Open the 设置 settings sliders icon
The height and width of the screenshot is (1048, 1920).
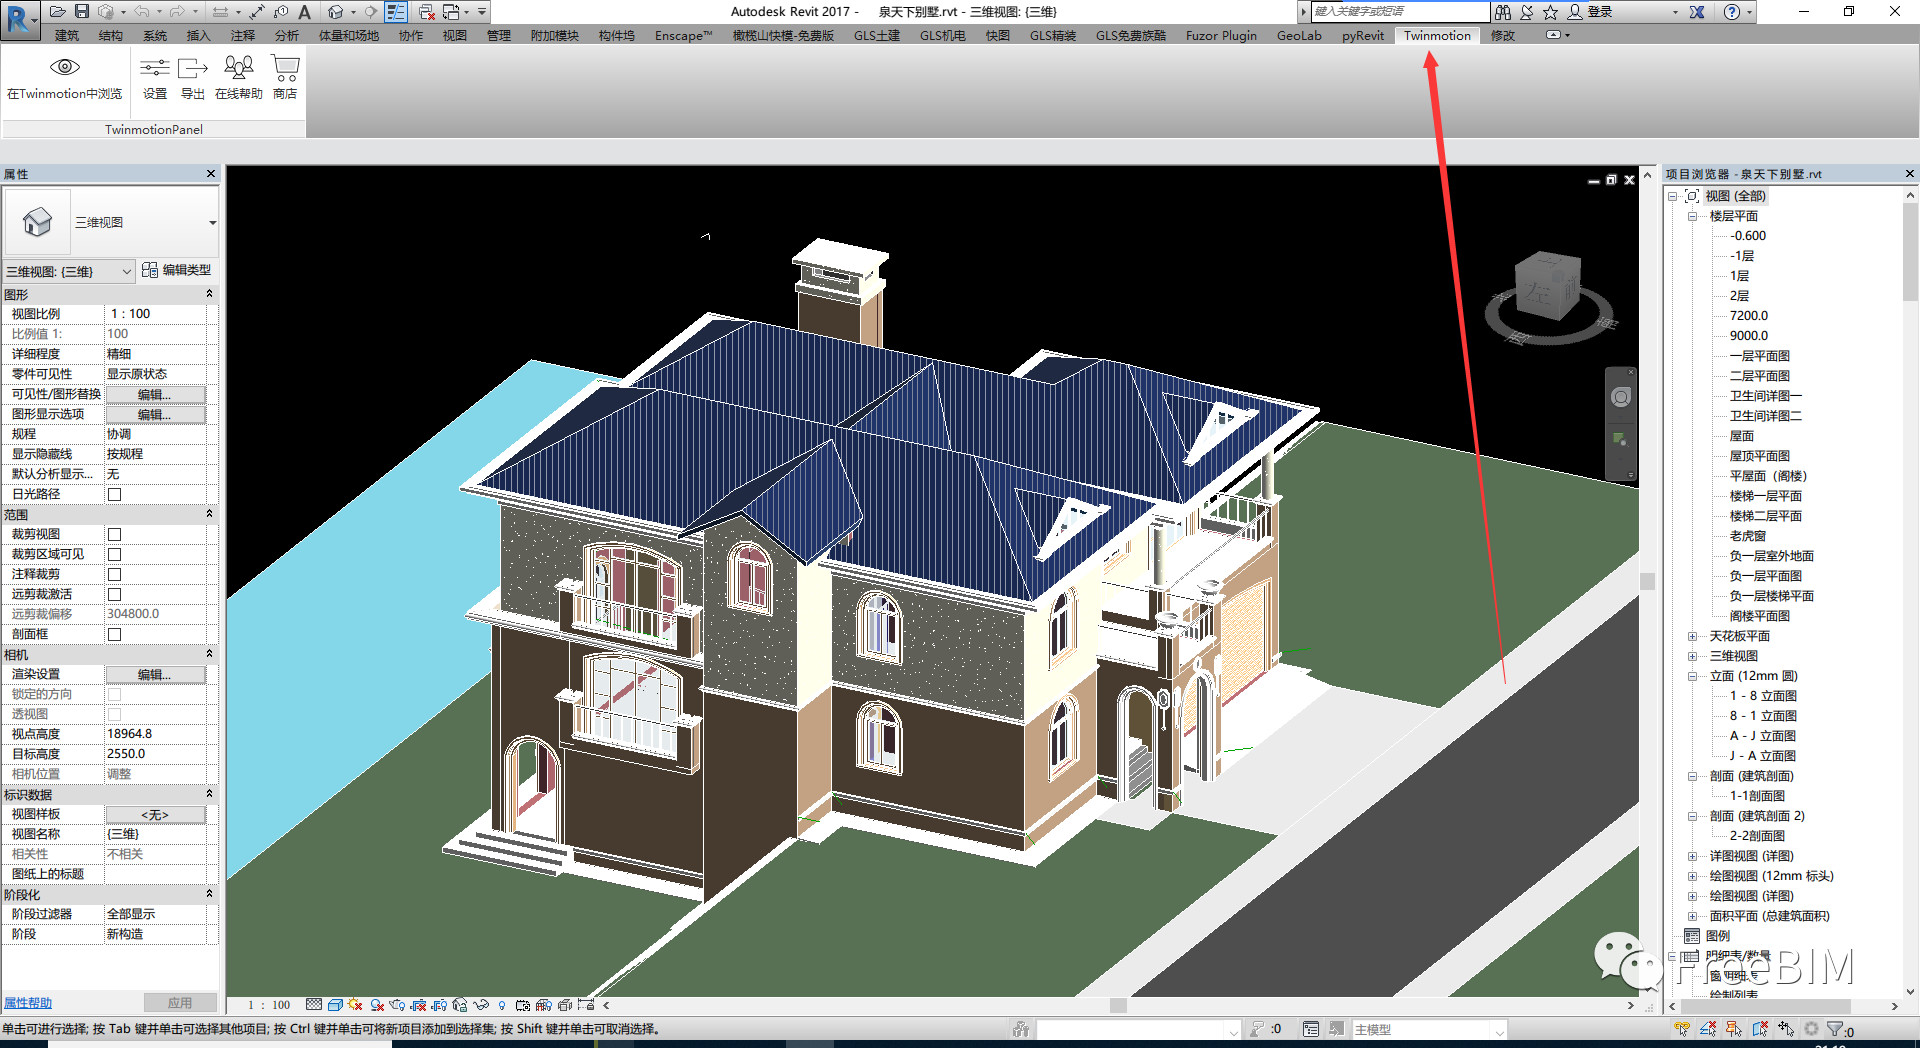click(154, 68)
